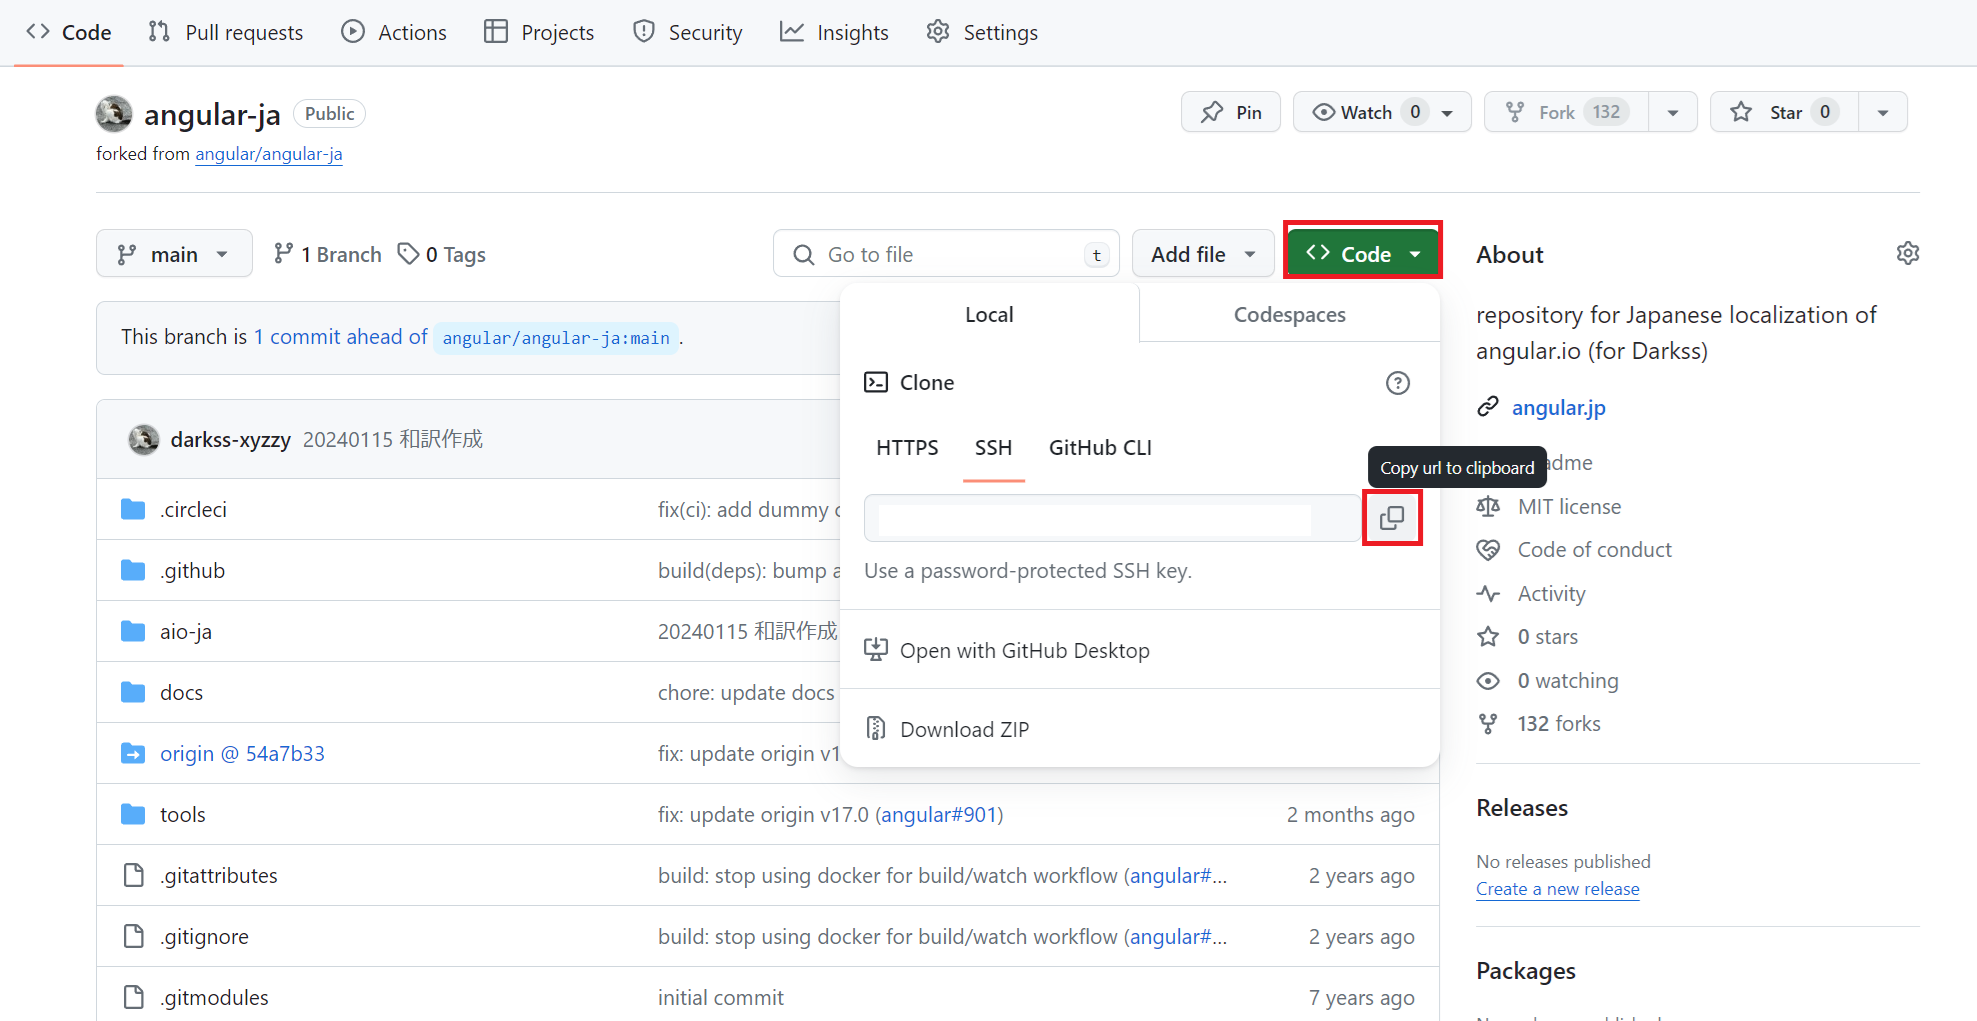Open the docs folder
Viewport: 1977px width, 1021px height.
pyautogui.click(x=181, y=693)
